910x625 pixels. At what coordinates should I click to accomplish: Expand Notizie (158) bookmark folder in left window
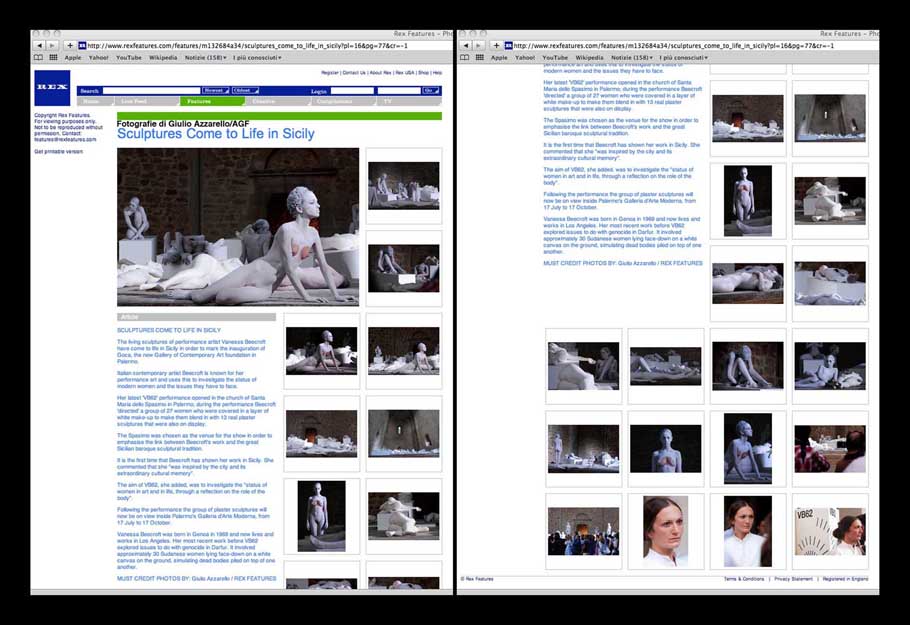pyautogui.click(x=205, y=57)
